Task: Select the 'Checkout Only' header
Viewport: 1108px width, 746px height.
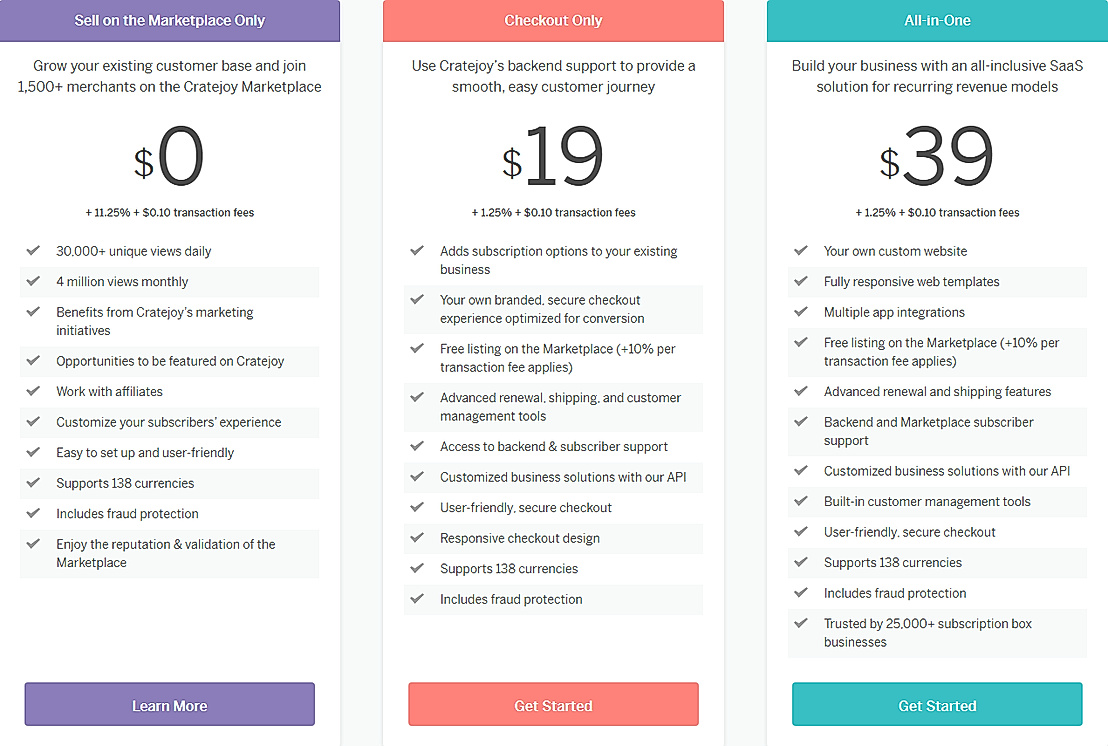Action: click(553, 20)
